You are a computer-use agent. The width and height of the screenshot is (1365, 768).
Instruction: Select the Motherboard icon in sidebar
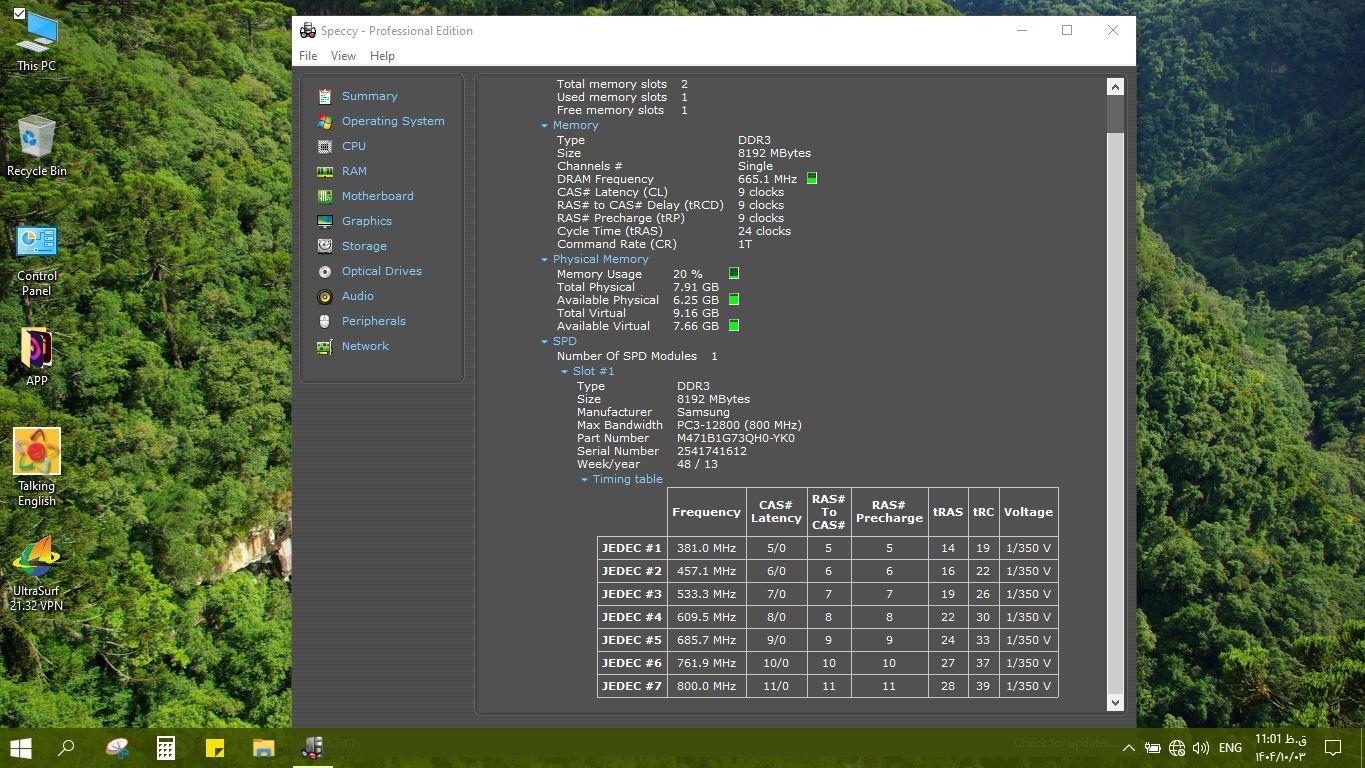tap(324, 196)
